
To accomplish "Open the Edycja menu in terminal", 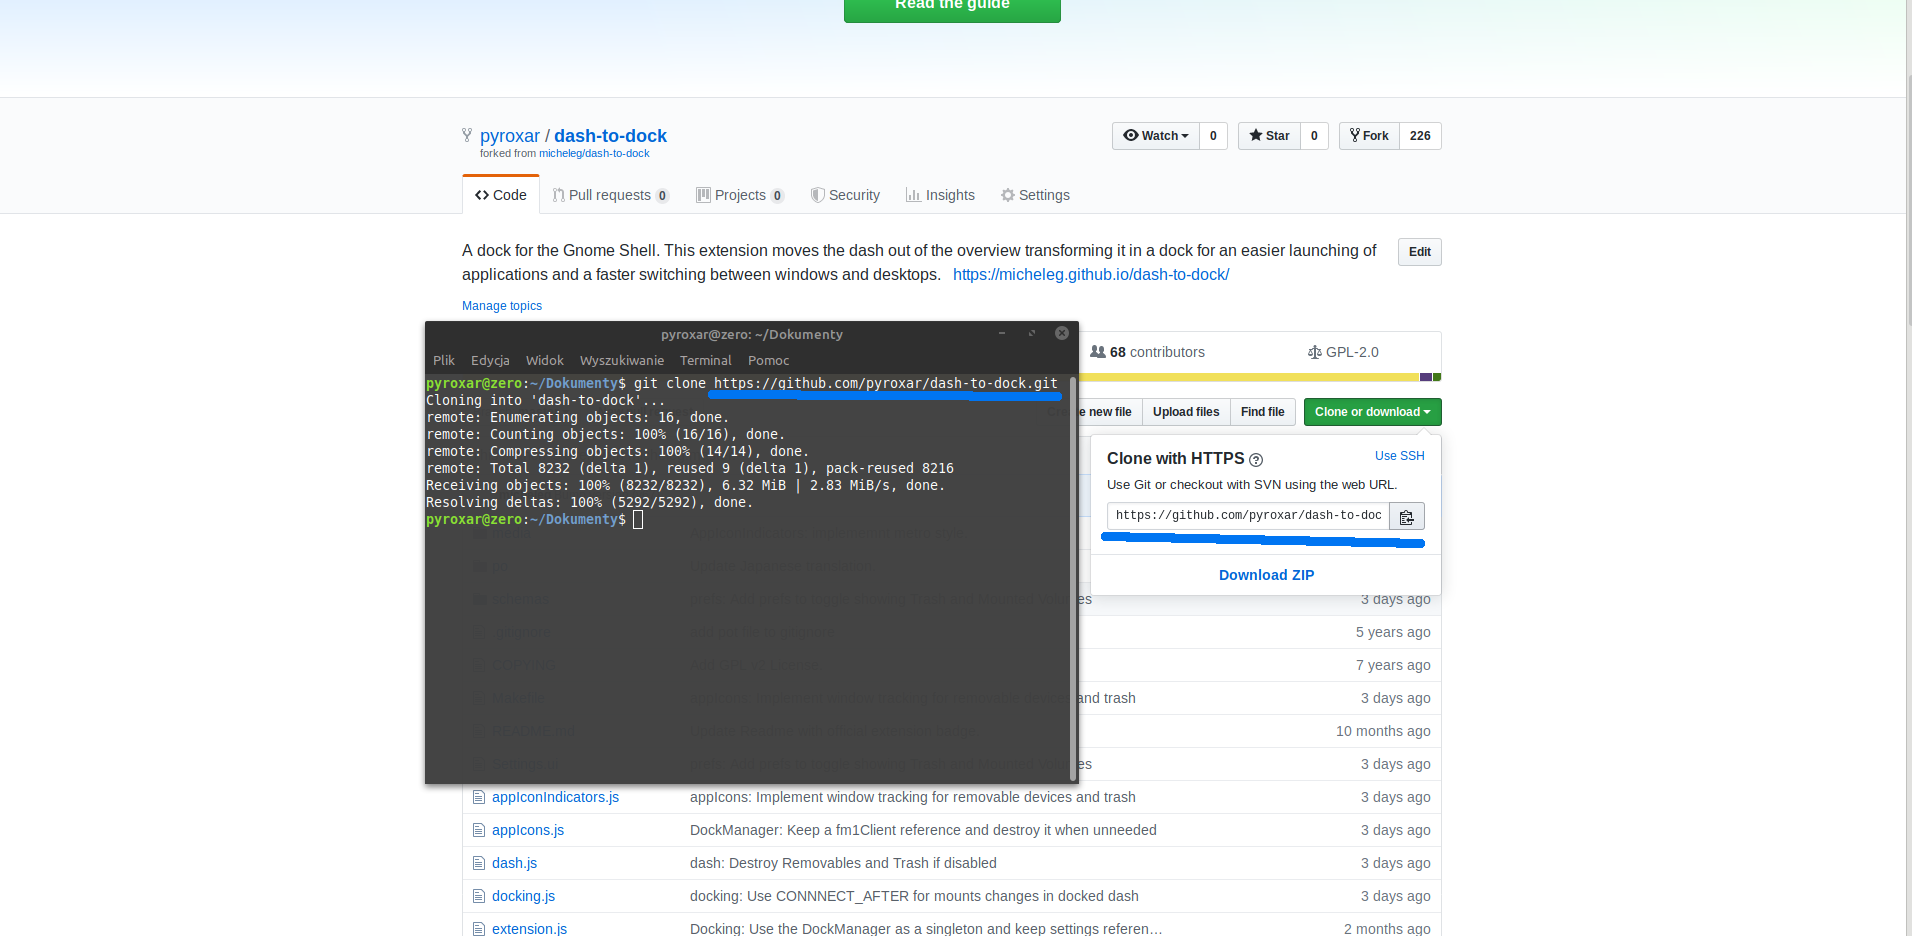I will [490, 360].
